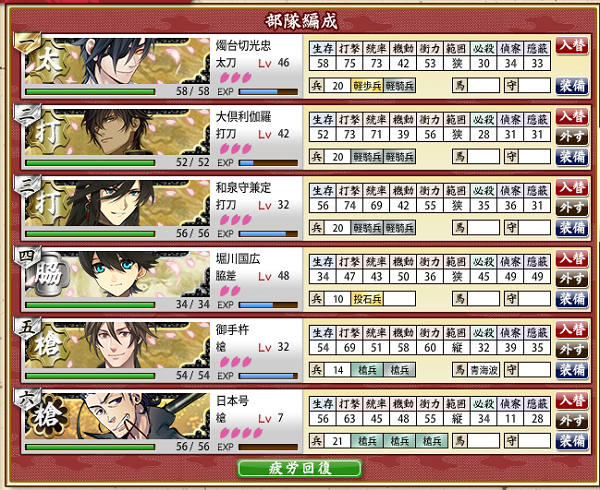Click the green 疲労回復 button
This screenshot has width=600, height=490.
tap(299, 469)
